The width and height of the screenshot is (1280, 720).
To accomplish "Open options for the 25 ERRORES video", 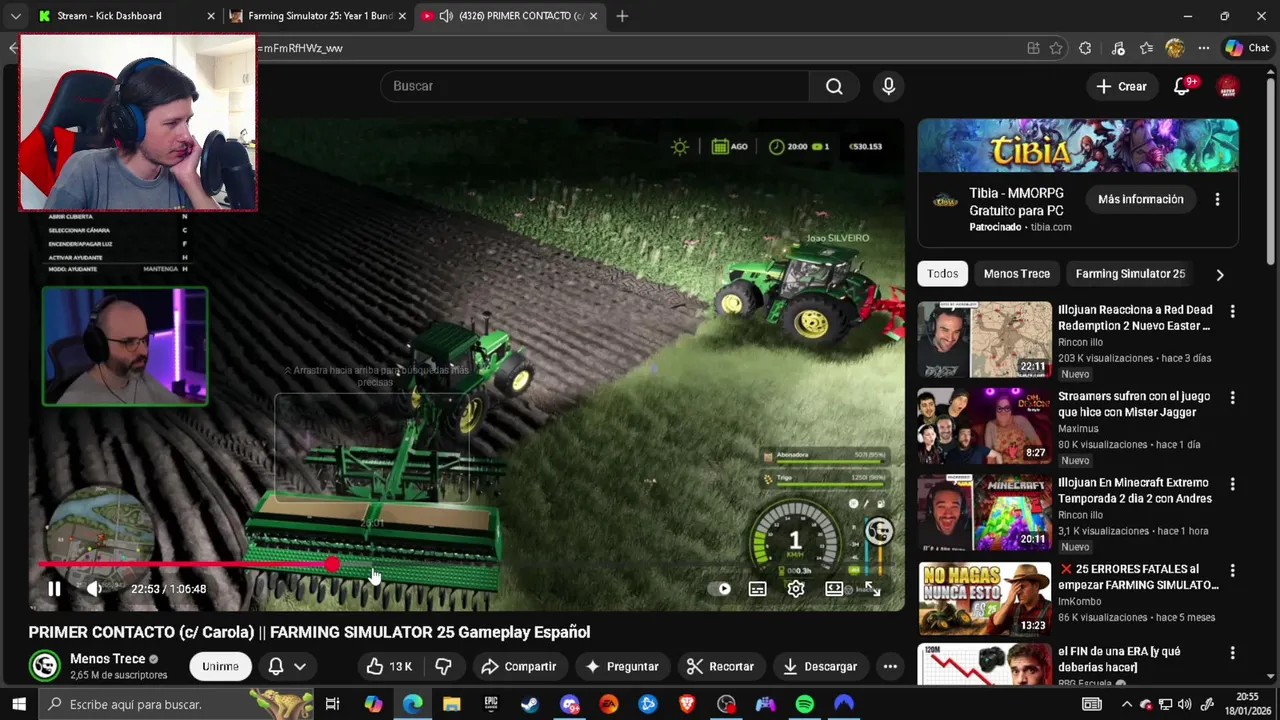I will (x=1232, y=570).
